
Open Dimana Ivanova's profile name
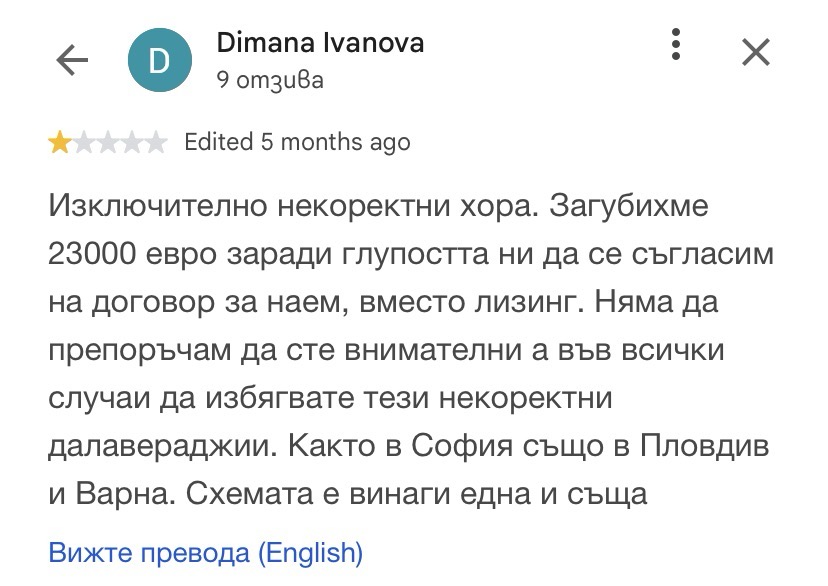(320, 43)
